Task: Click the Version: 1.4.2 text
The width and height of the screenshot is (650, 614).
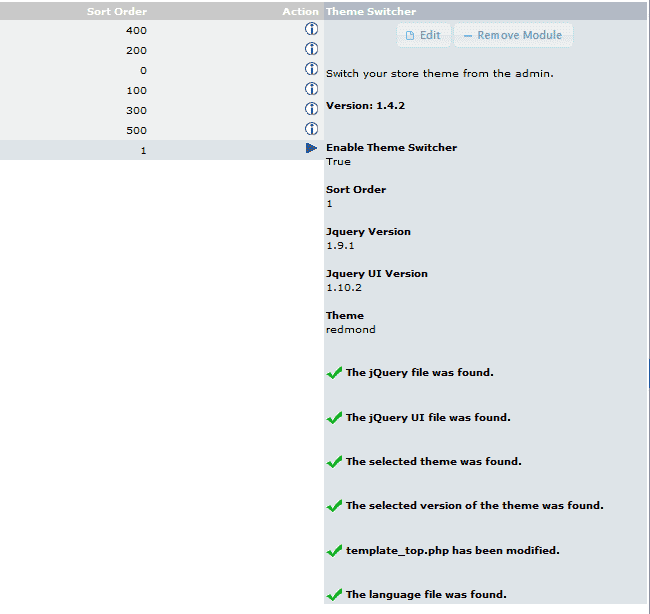Action: coord(365,106)
